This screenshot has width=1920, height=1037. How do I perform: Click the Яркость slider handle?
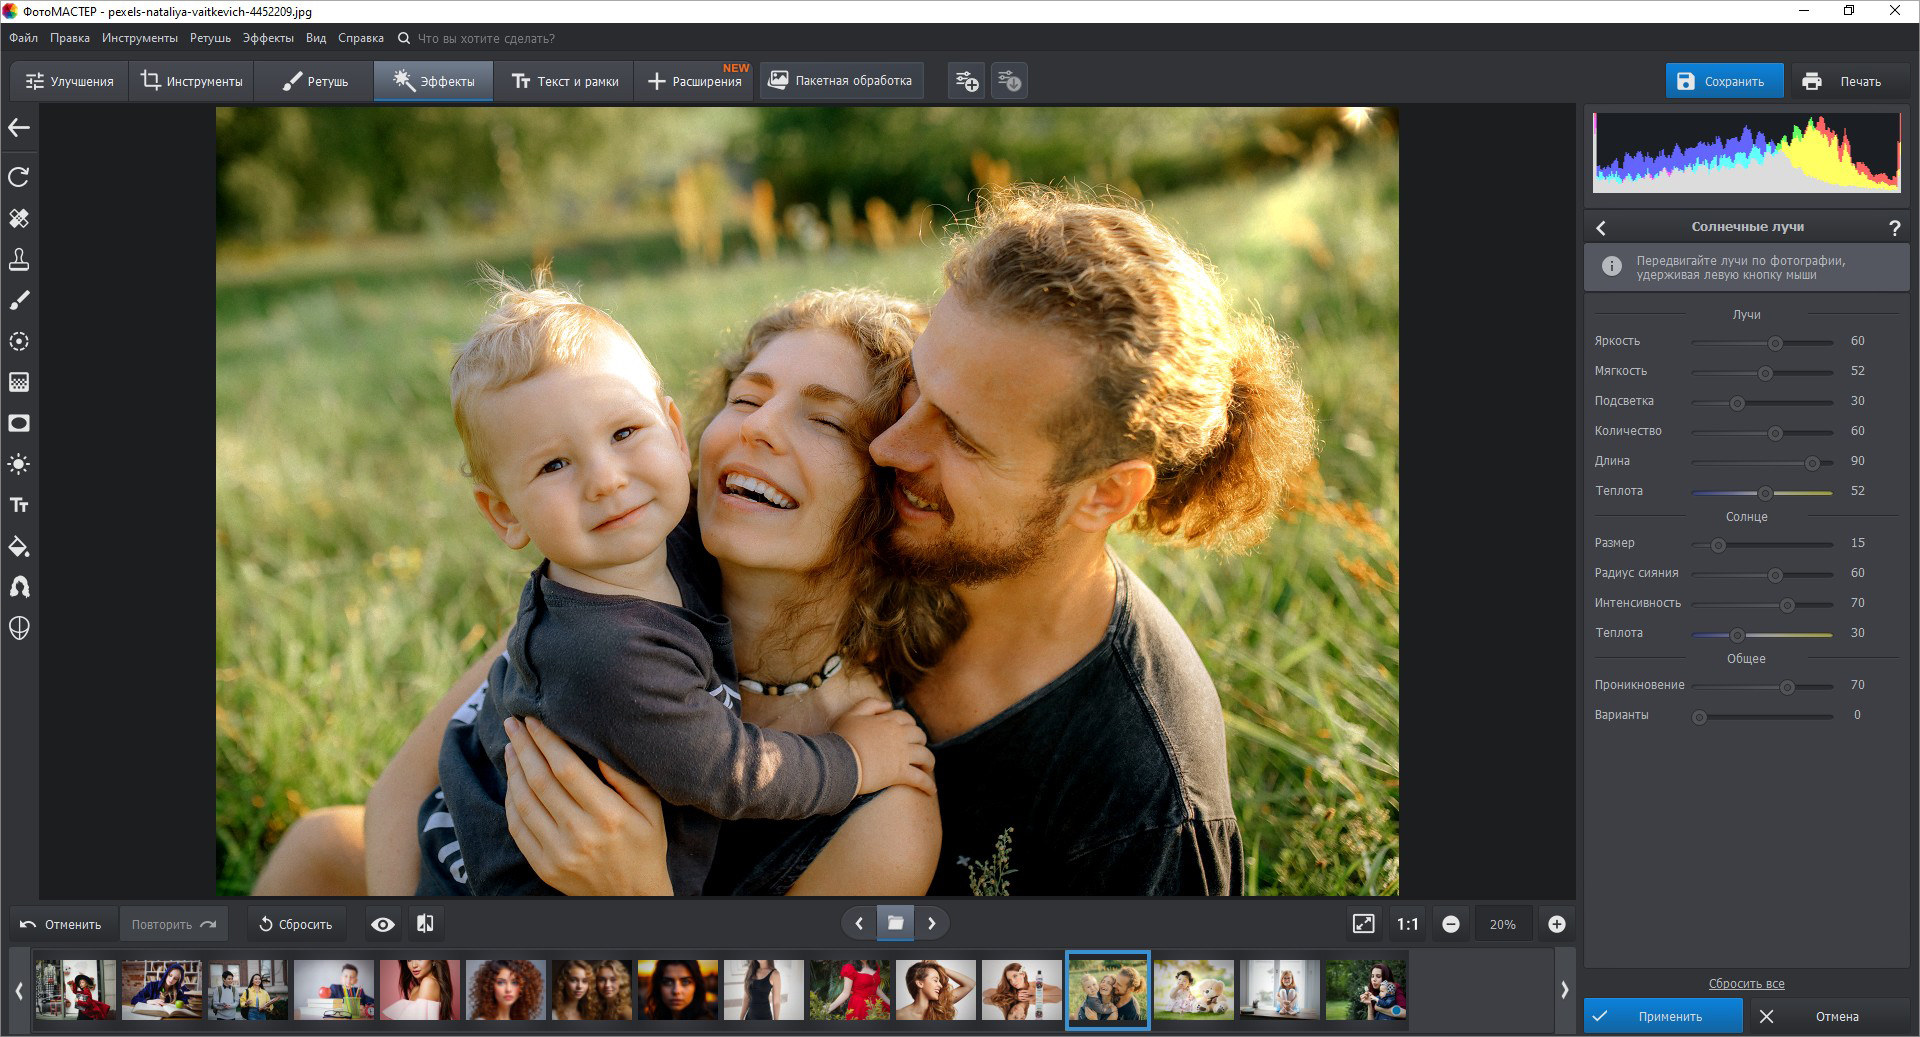pyautogui.click(x=1775, y=343)
